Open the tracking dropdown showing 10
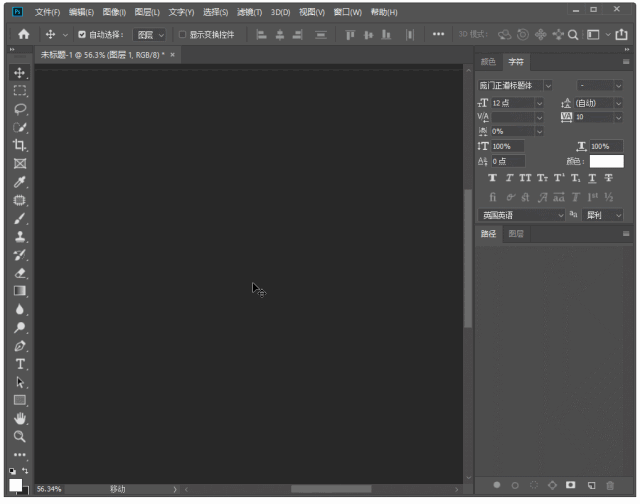This screenshot has width=640, height=504. click(618, 118)
